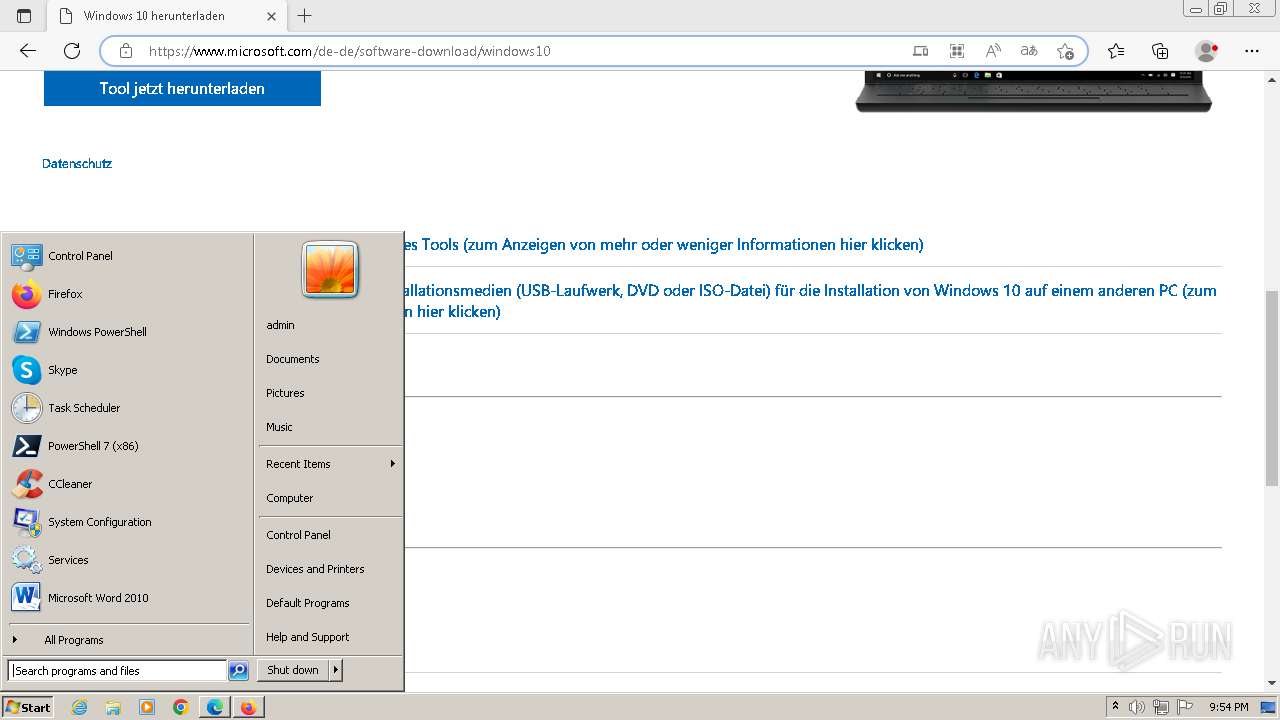Click the Edge back arrow

coord(28,51)
